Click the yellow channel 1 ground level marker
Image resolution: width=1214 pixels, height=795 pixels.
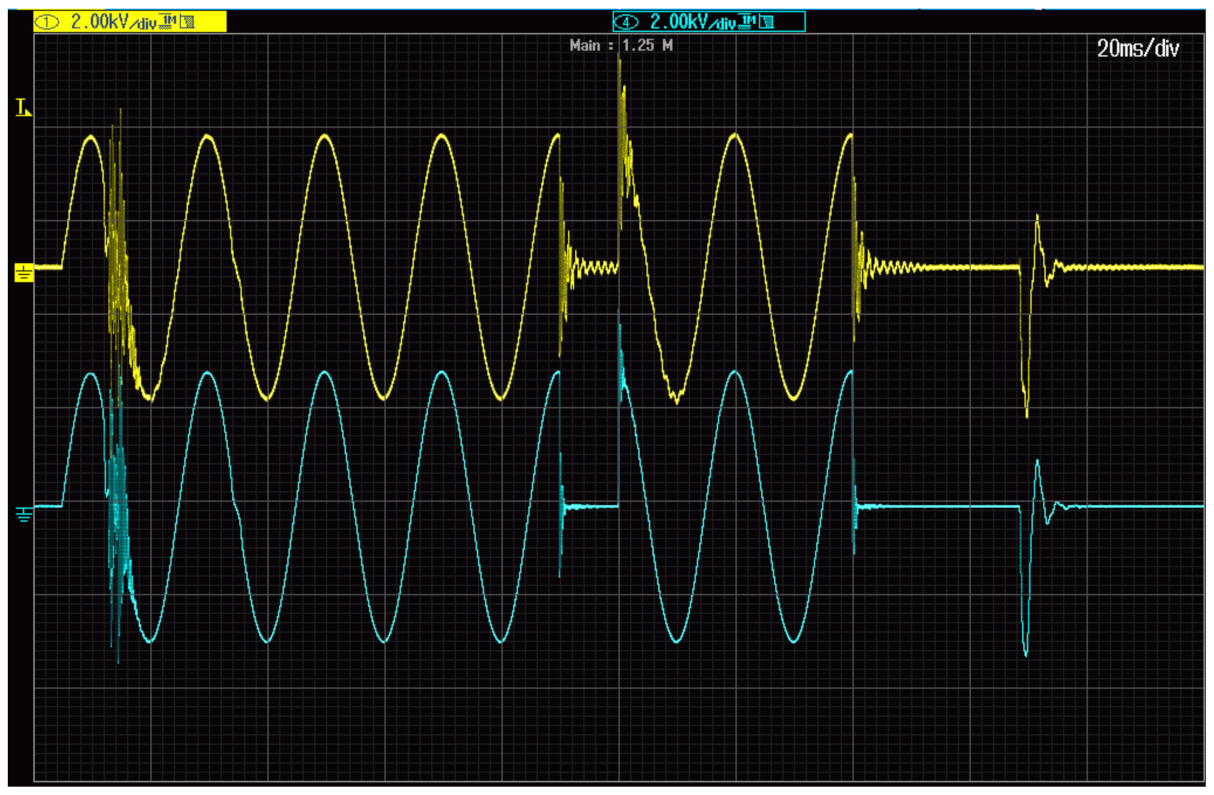(23, 270)
